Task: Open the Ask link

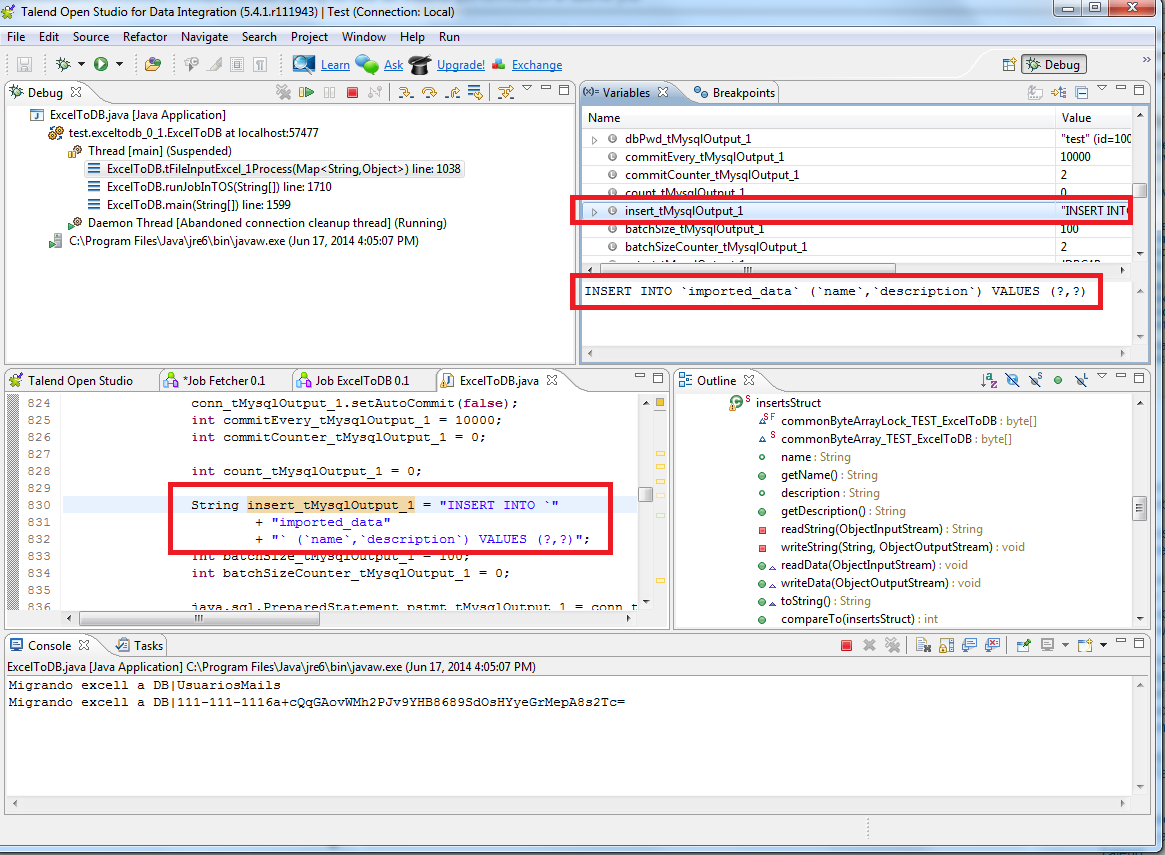Action: [x=393, y=65]
